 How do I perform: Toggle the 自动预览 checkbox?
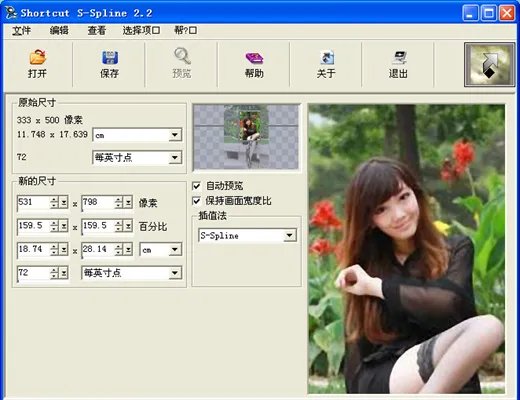point(196,186)
